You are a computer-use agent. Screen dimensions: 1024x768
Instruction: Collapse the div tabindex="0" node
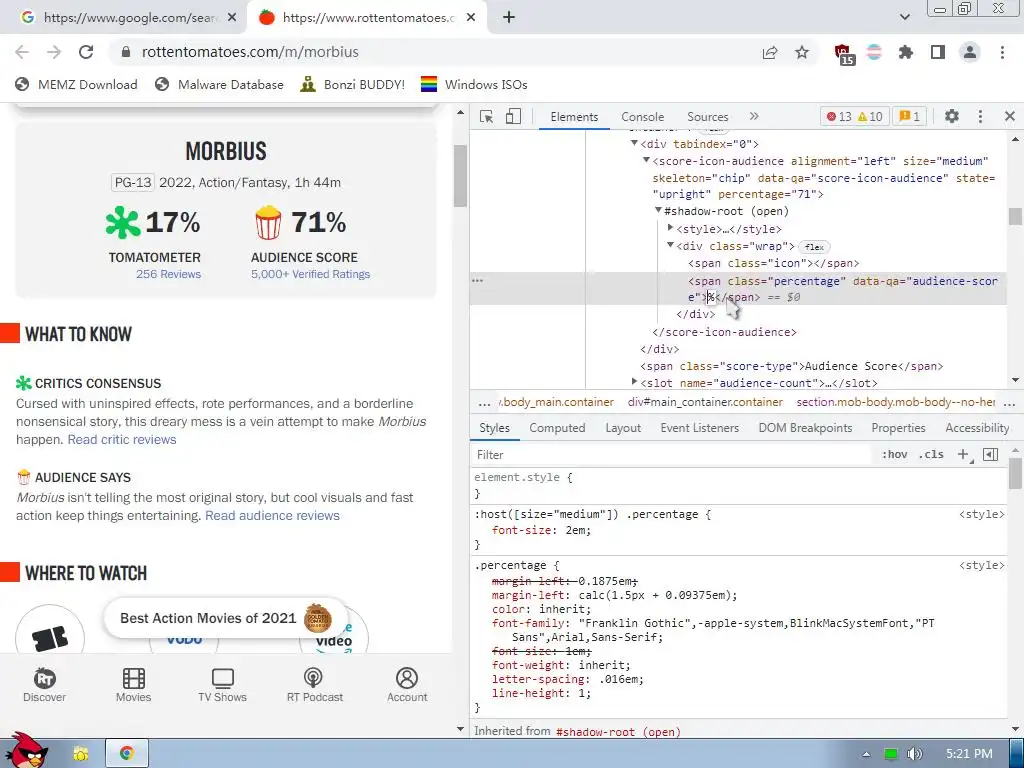634,144
